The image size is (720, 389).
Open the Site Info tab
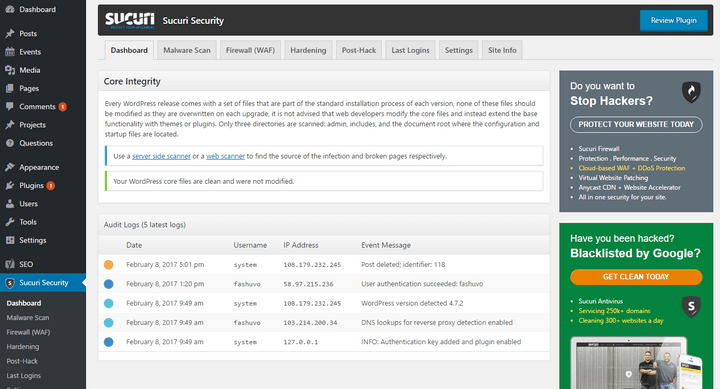click(502, 50)
